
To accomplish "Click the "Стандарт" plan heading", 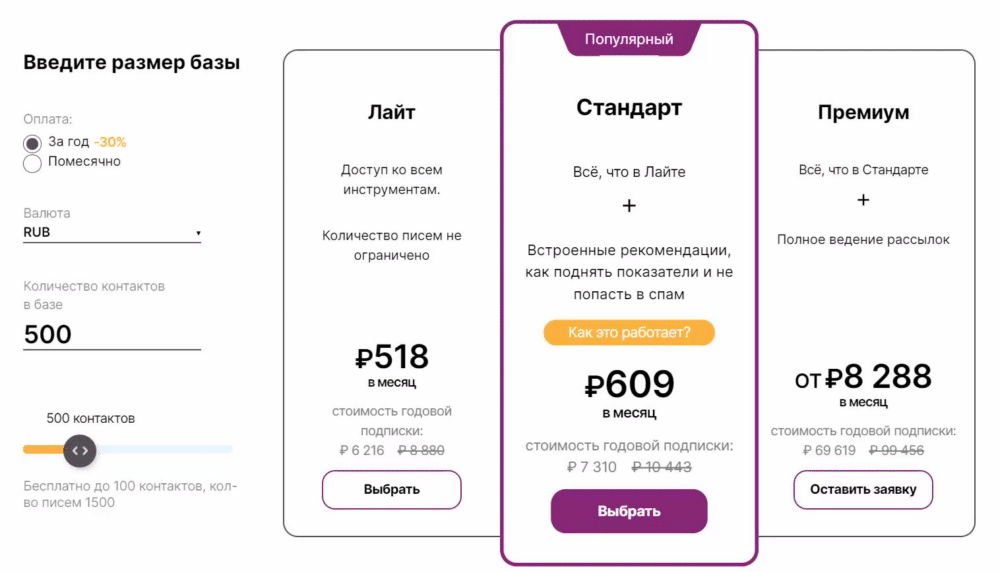I will [x=629, y=107].
